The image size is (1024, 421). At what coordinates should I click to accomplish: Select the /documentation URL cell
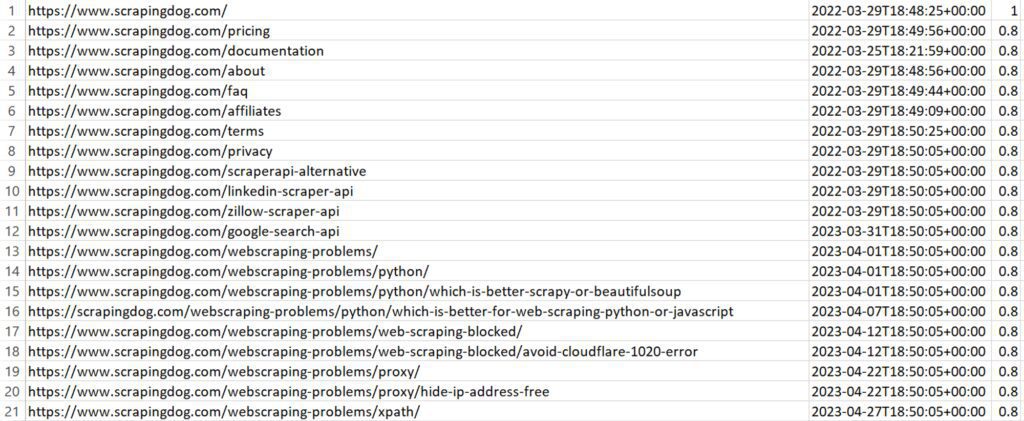tap(176, 51)
